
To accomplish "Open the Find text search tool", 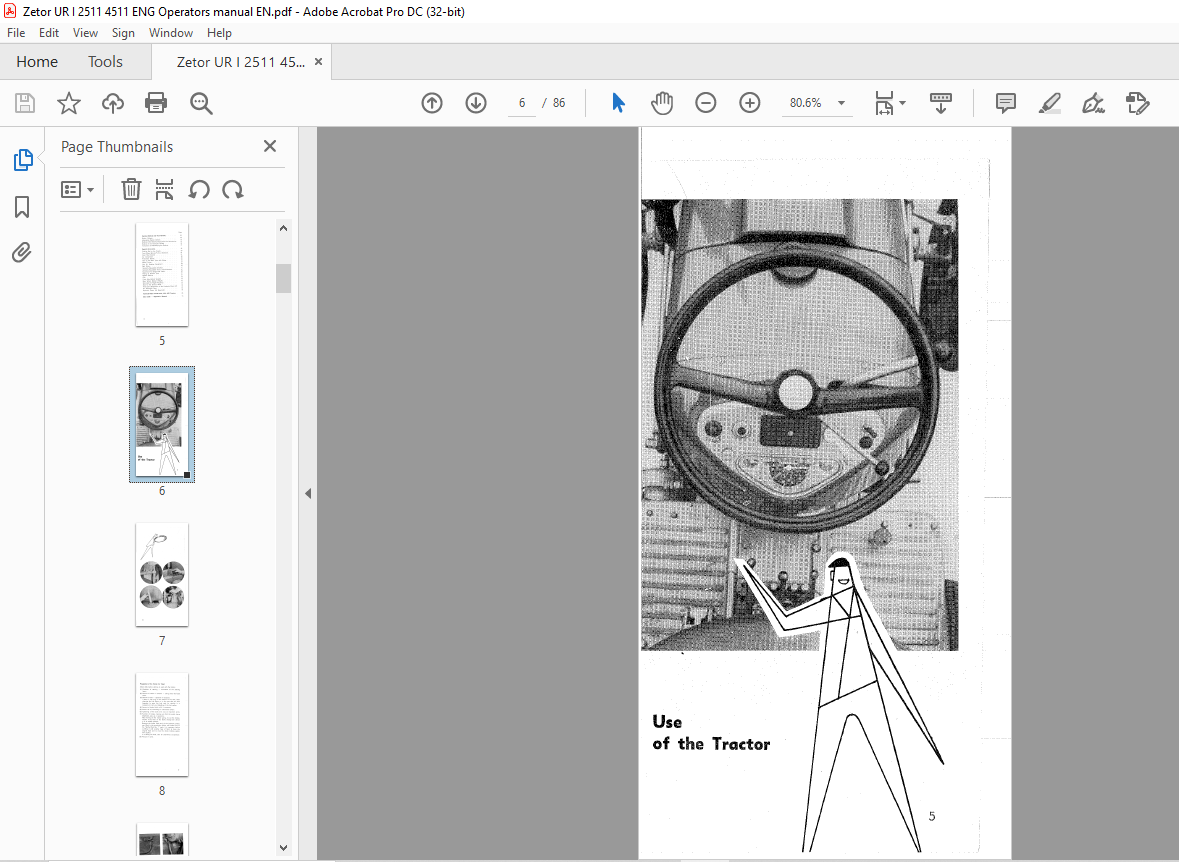I will (x=201, y=103).
